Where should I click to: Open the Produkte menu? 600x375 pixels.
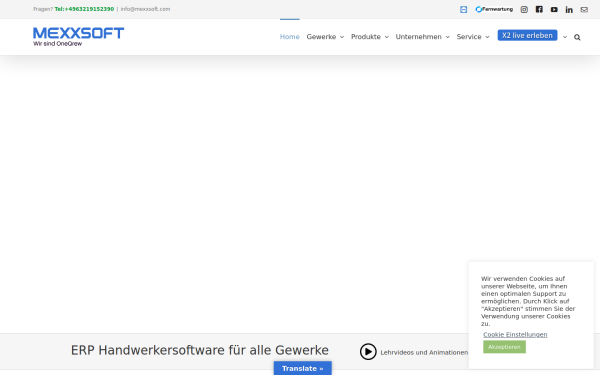coord(366,37)
